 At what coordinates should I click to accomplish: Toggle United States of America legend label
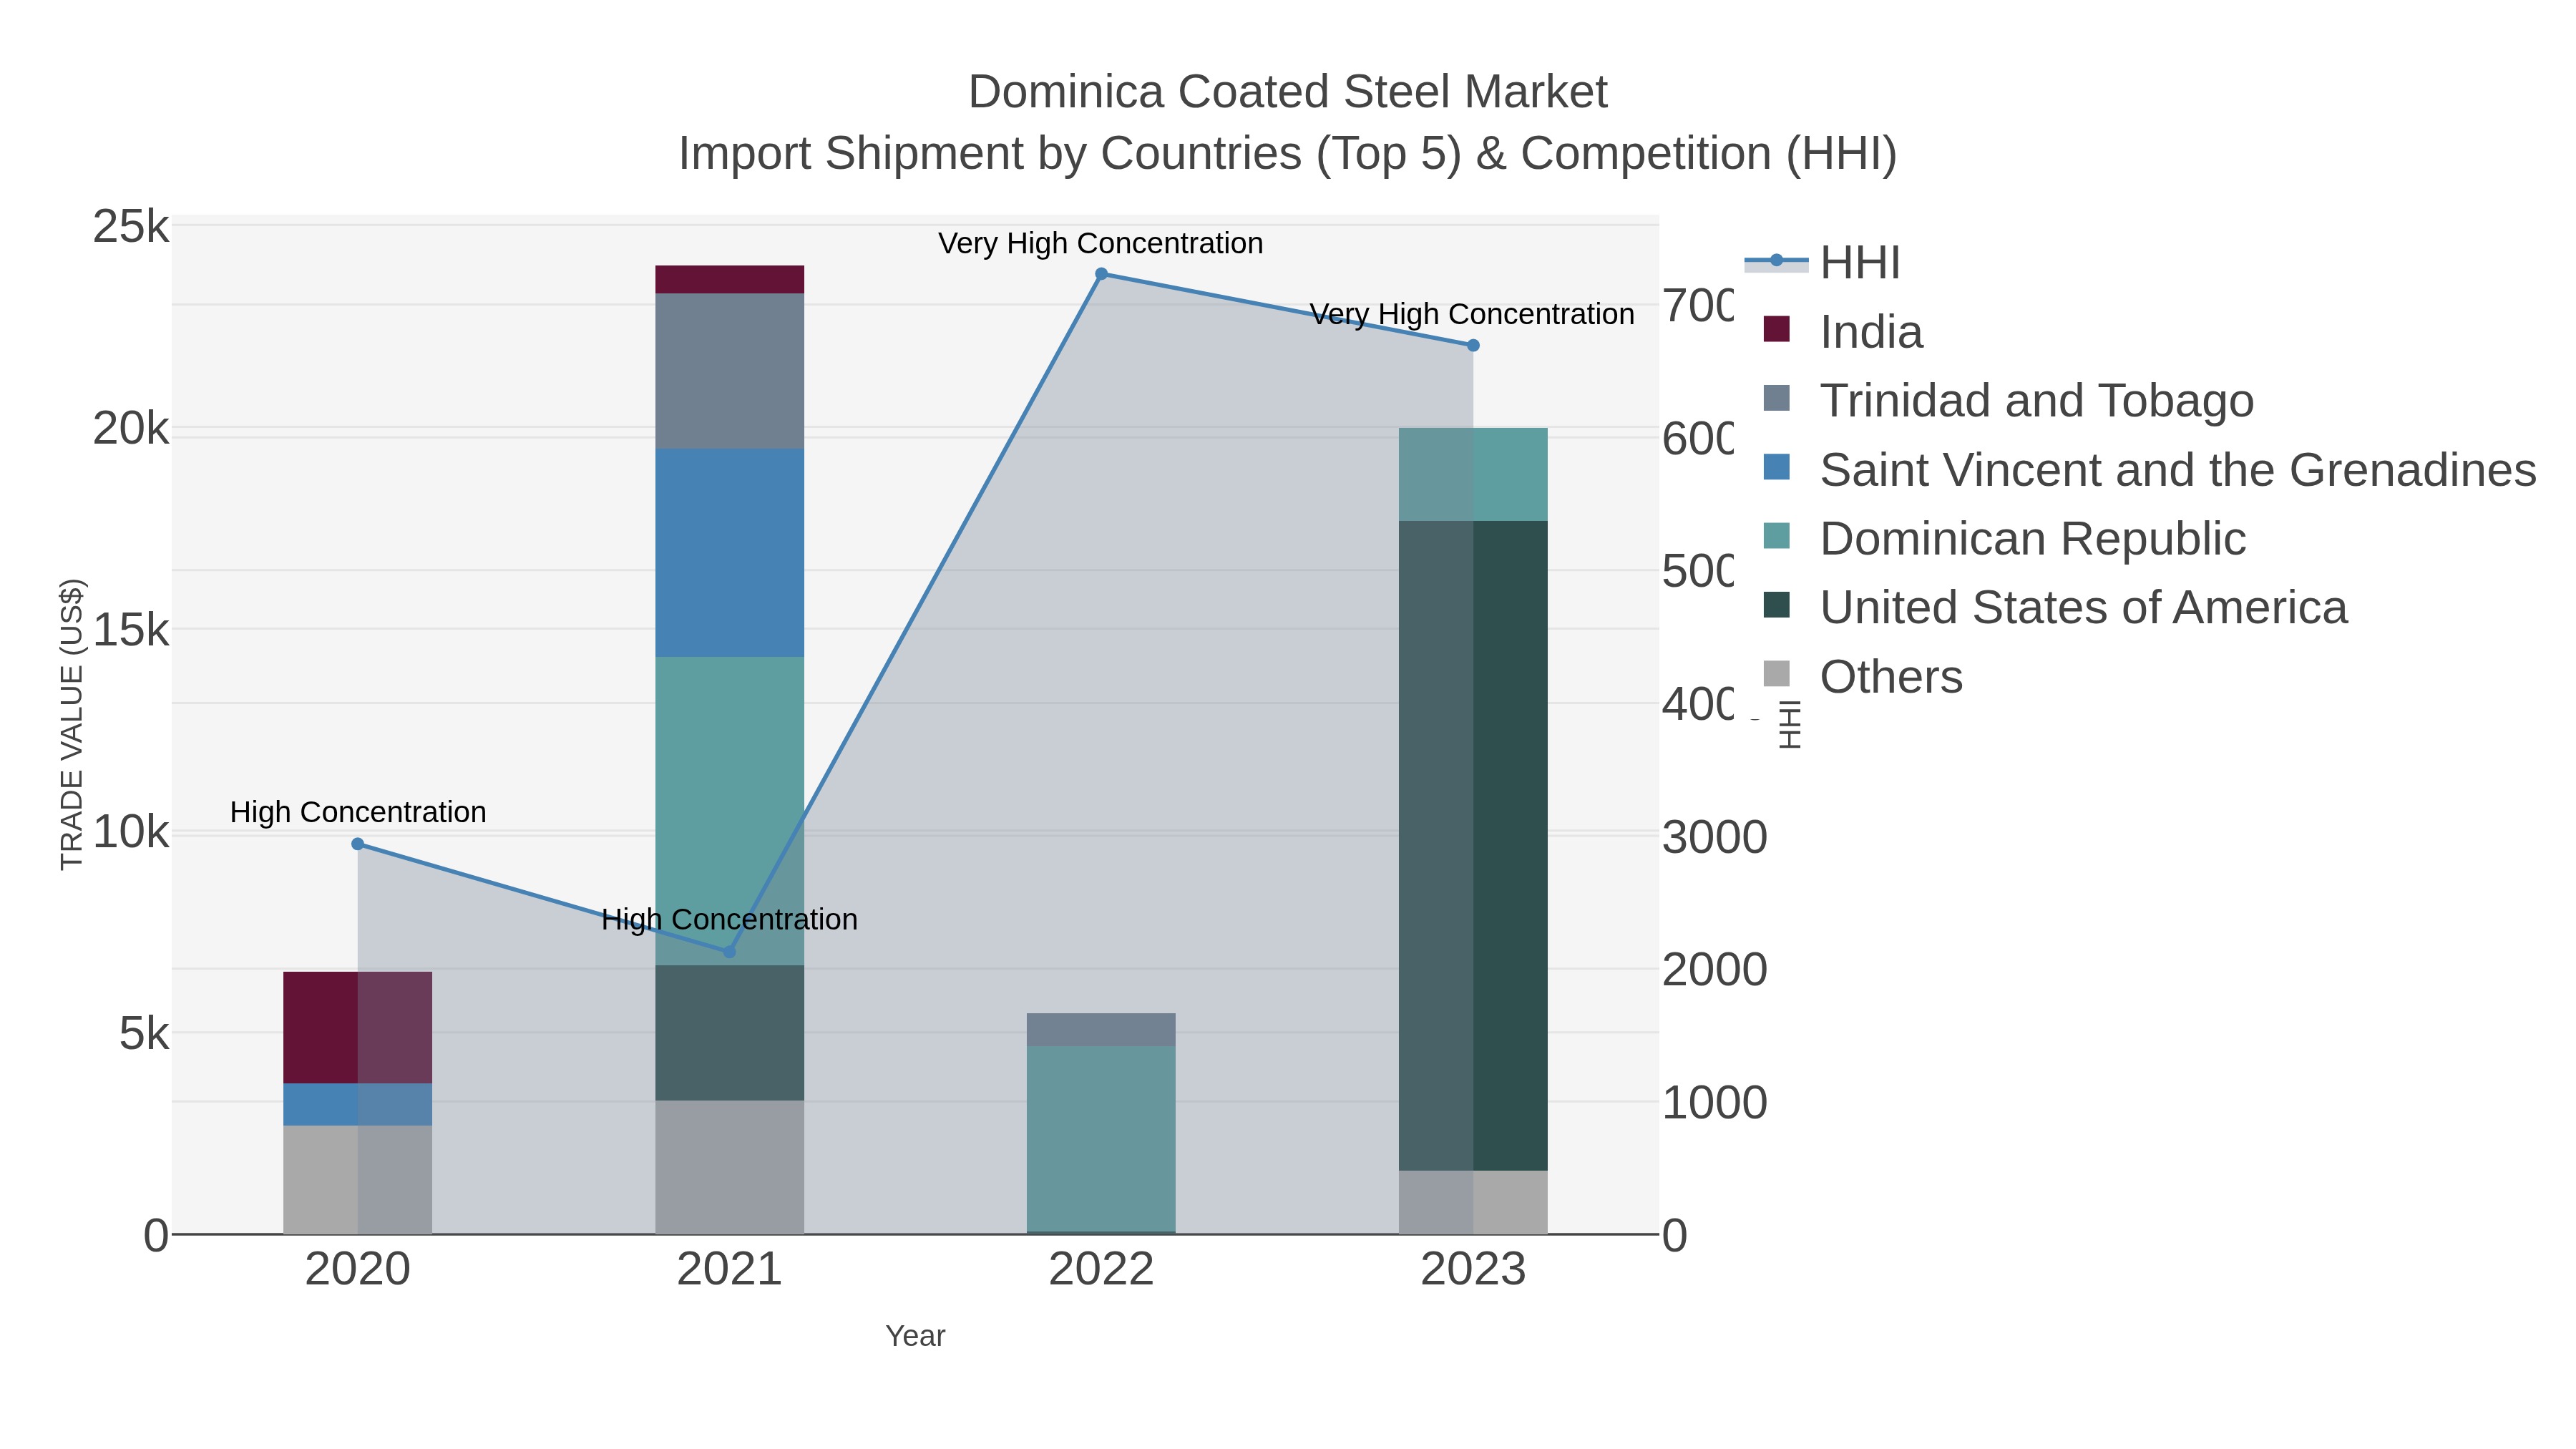tap(2084, 608)
